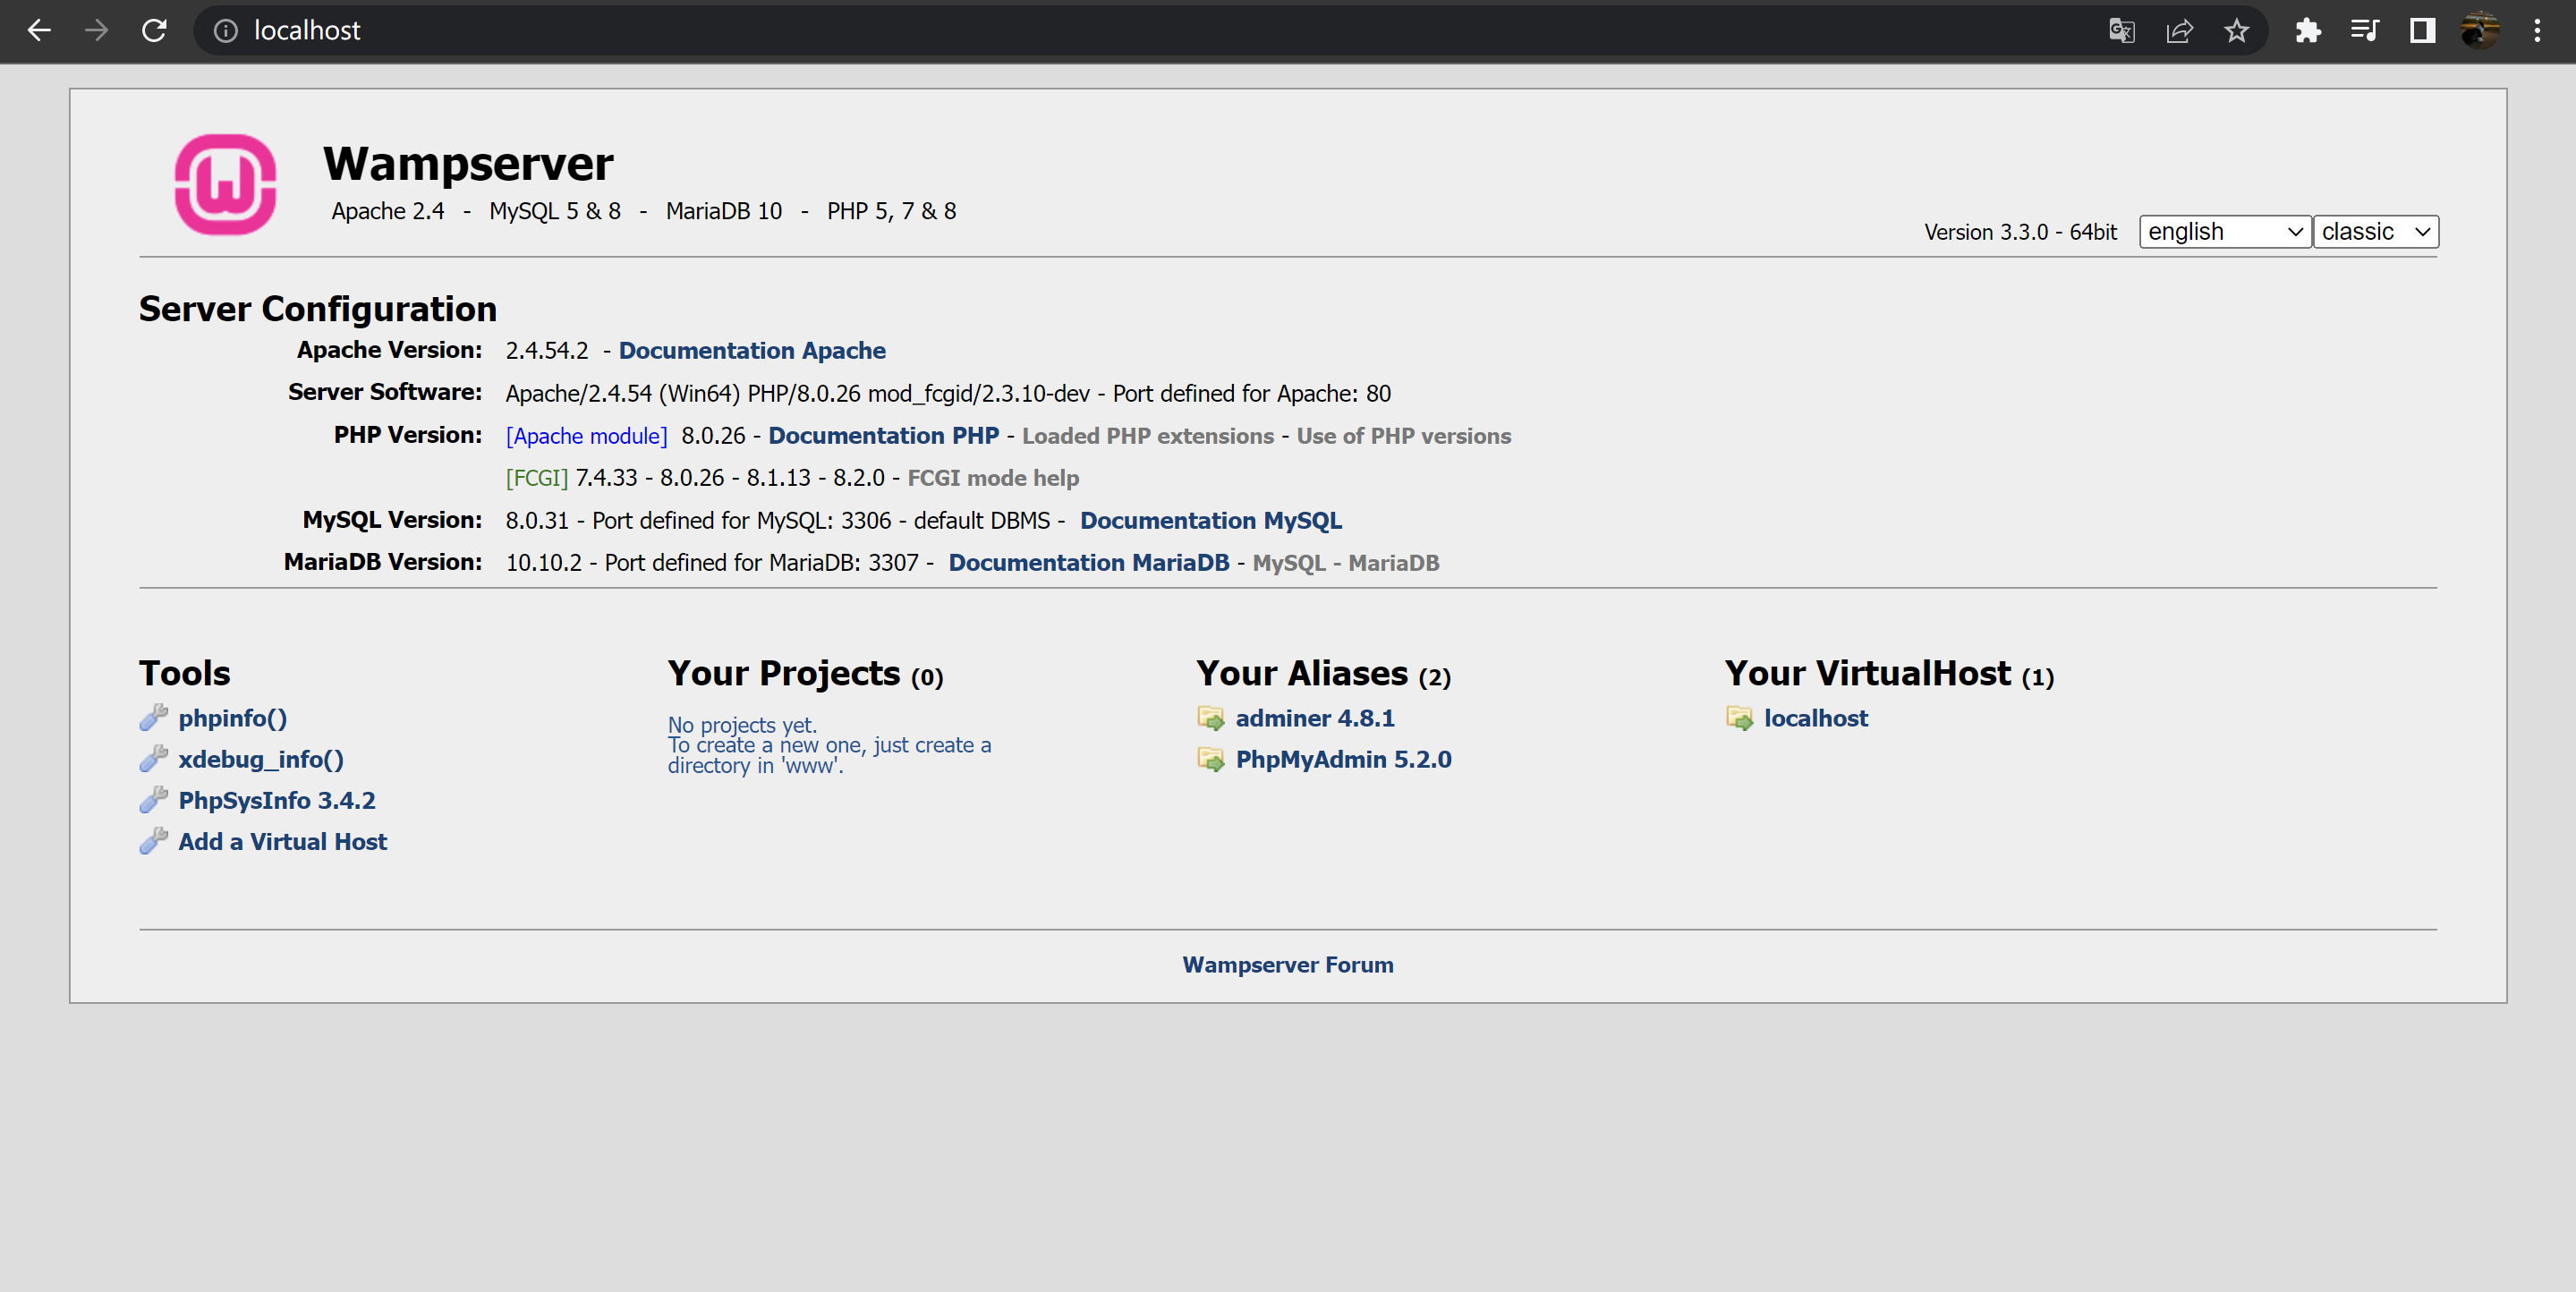Open the Chrome three-dot menu

2537,31
